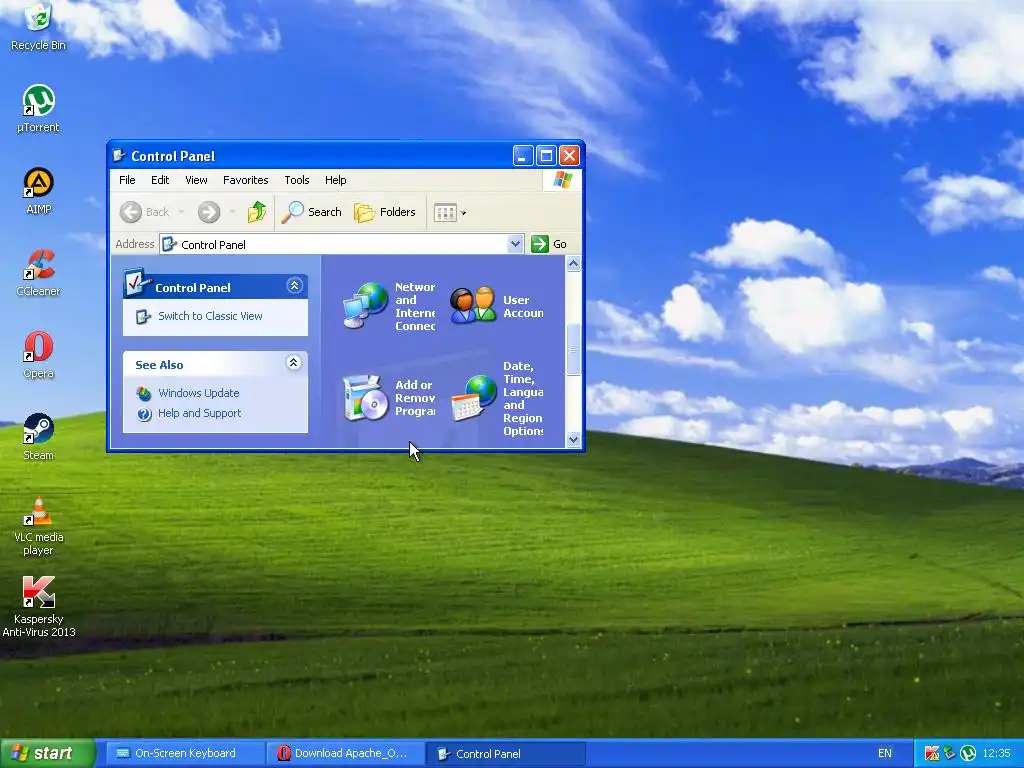Screen dimensions: 1024x768
Task: Click the scrollbar down arrow
Action: pos(573,439)
